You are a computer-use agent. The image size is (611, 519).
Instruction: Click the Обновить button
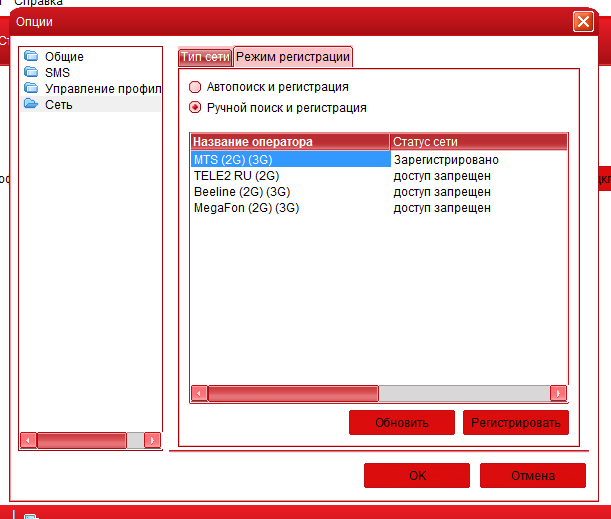(x=402, y=422)
